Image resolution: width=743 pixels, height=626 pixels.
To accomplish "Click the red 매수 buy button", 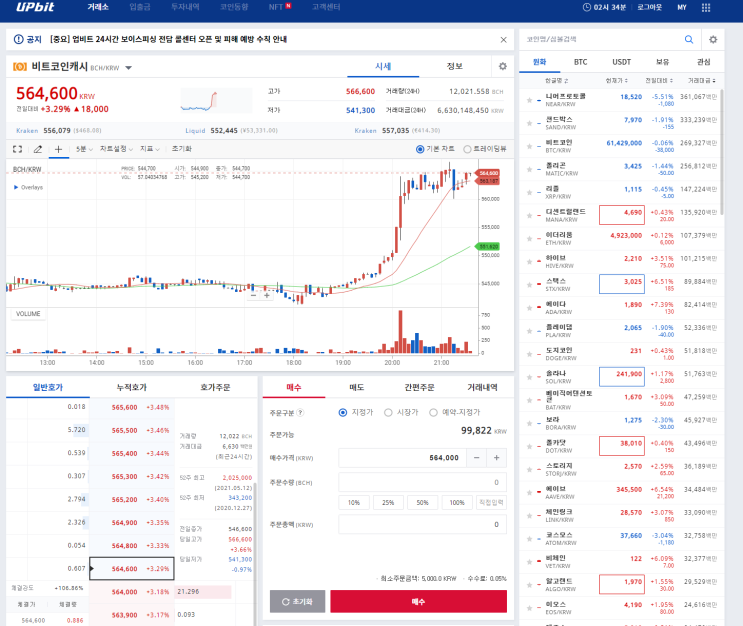I will point(418,601).
